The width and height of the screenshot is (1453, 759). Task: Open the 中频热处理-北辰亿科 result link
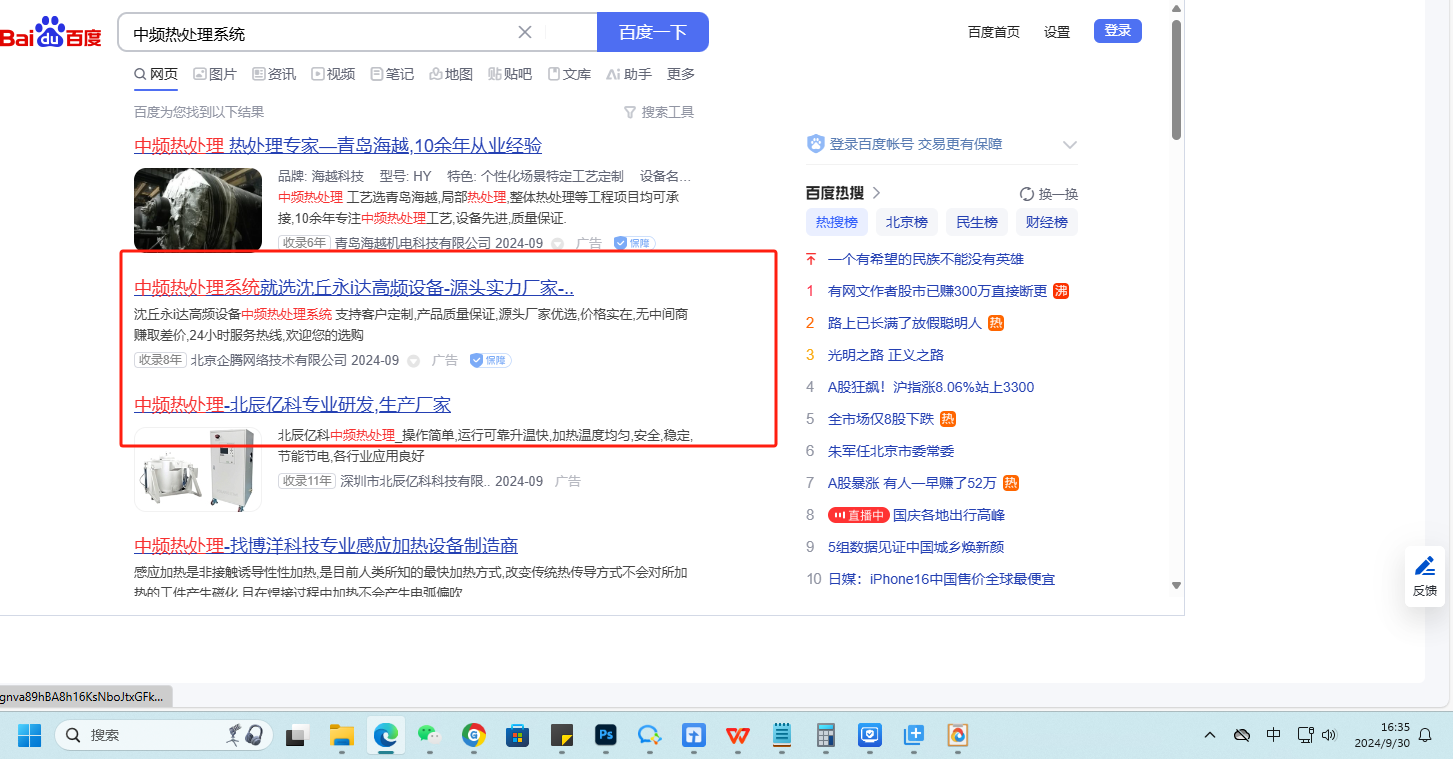(292, 405)
